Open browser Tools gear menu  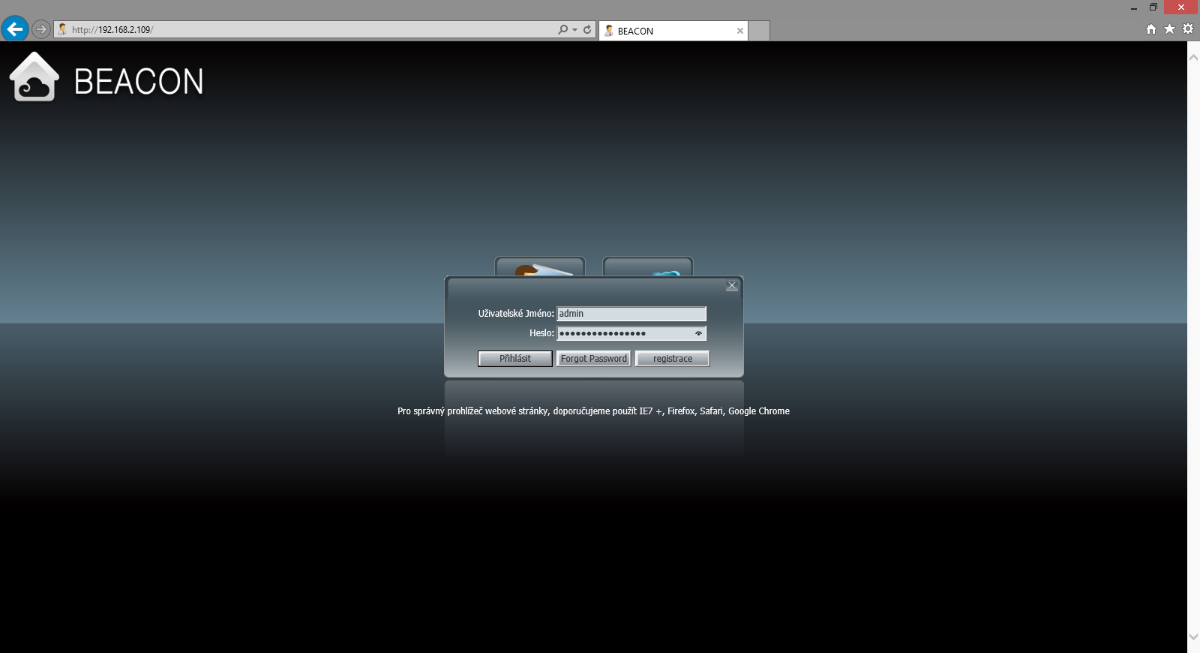pyautogui.click(x=1187, y=30)
